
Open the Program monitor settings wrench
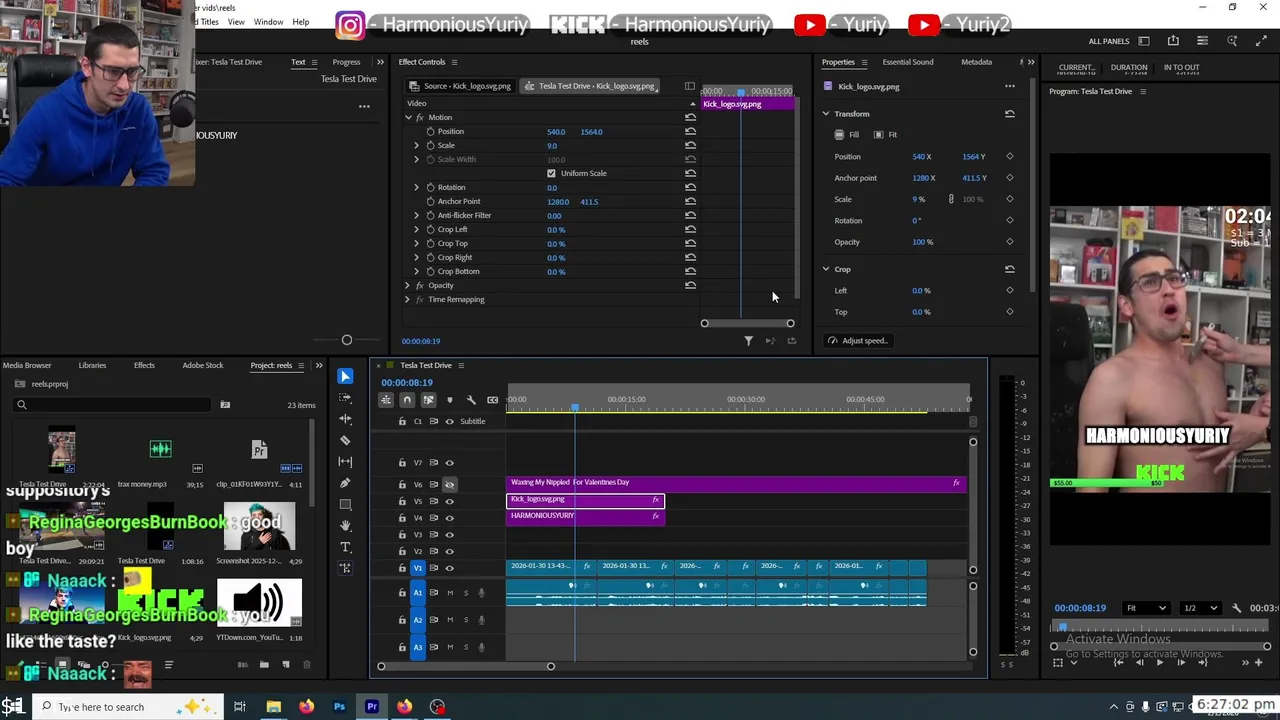click(1237, 608)
